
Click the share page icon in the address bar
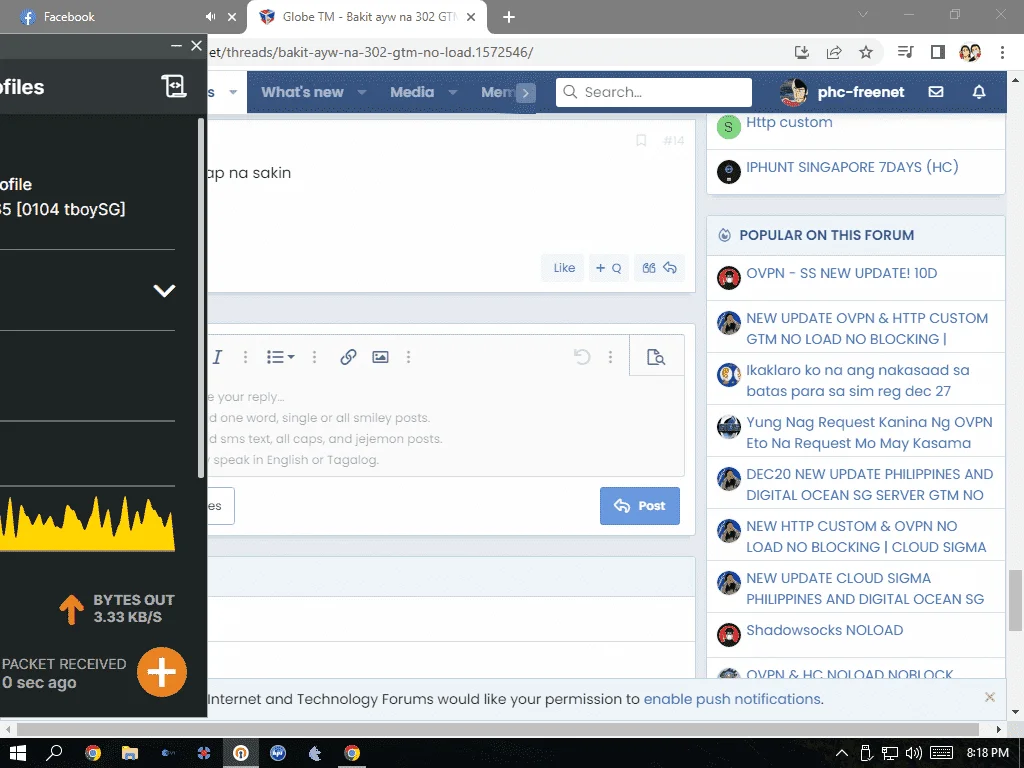pyautogui.click(x=834, y=52)
